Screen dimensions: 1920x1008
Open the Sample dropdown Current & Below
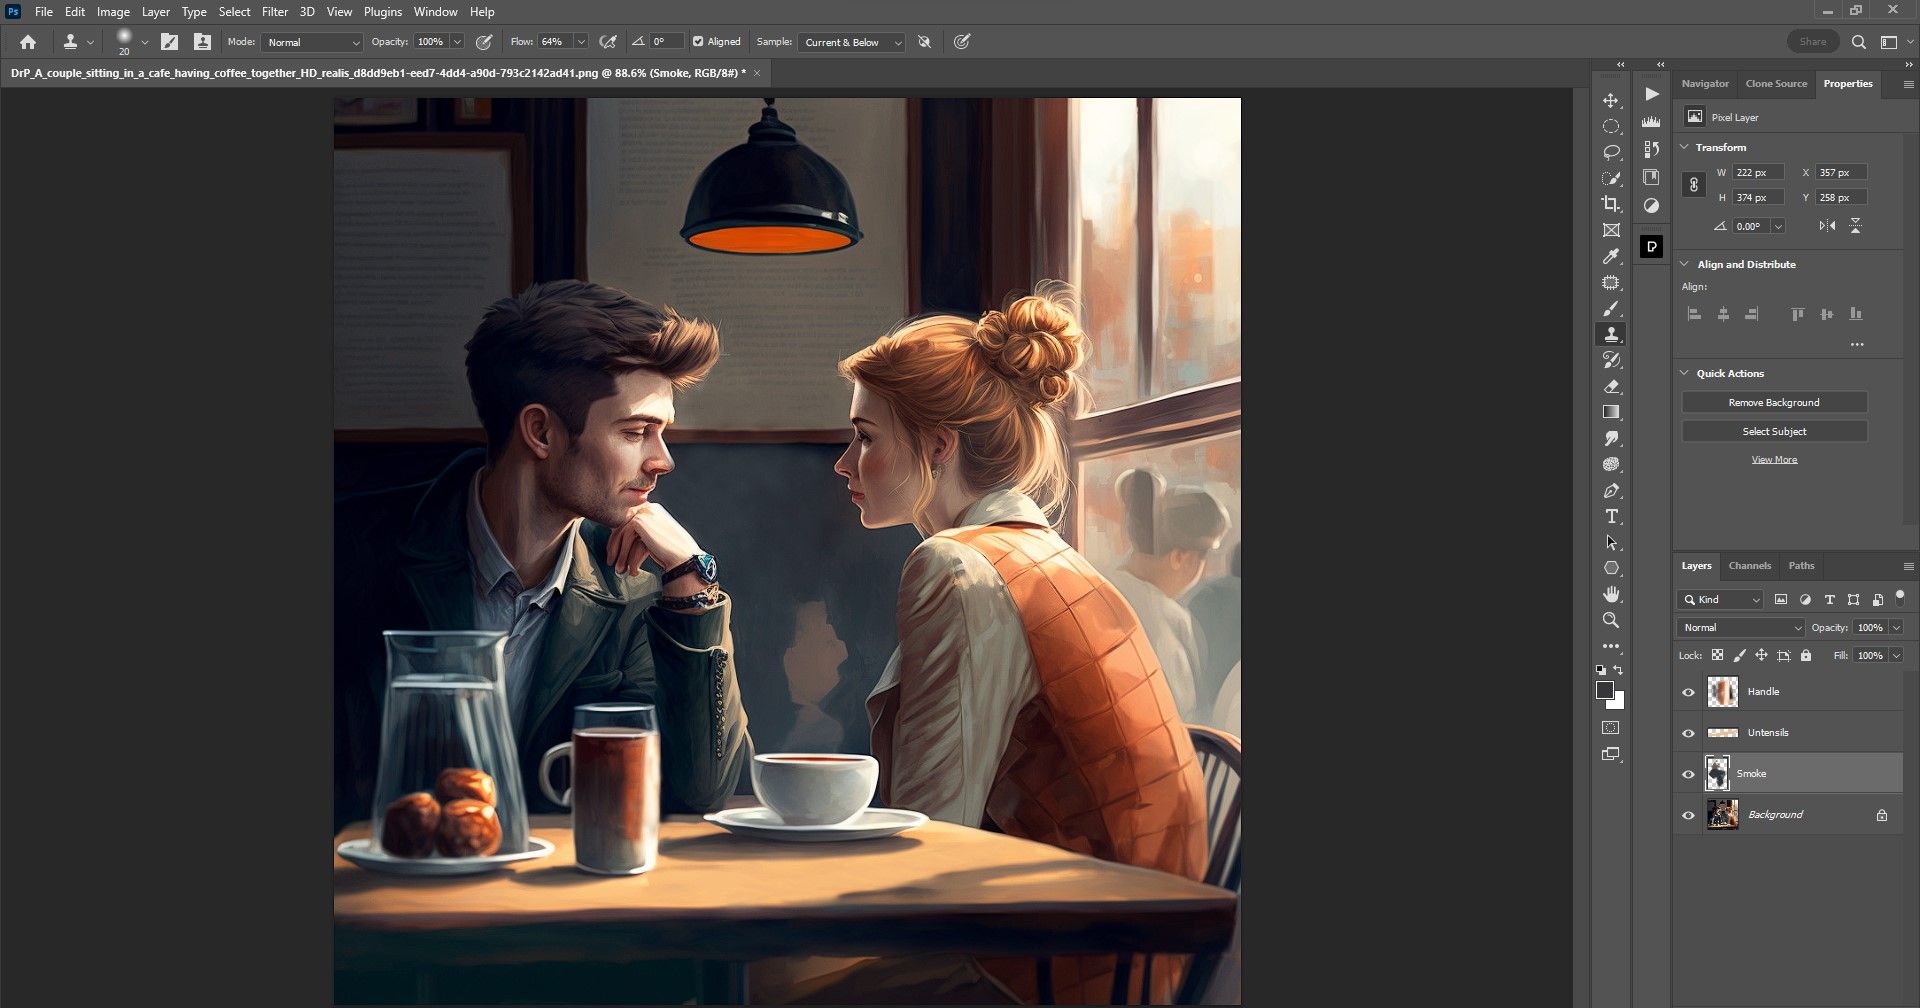[852, 42]
